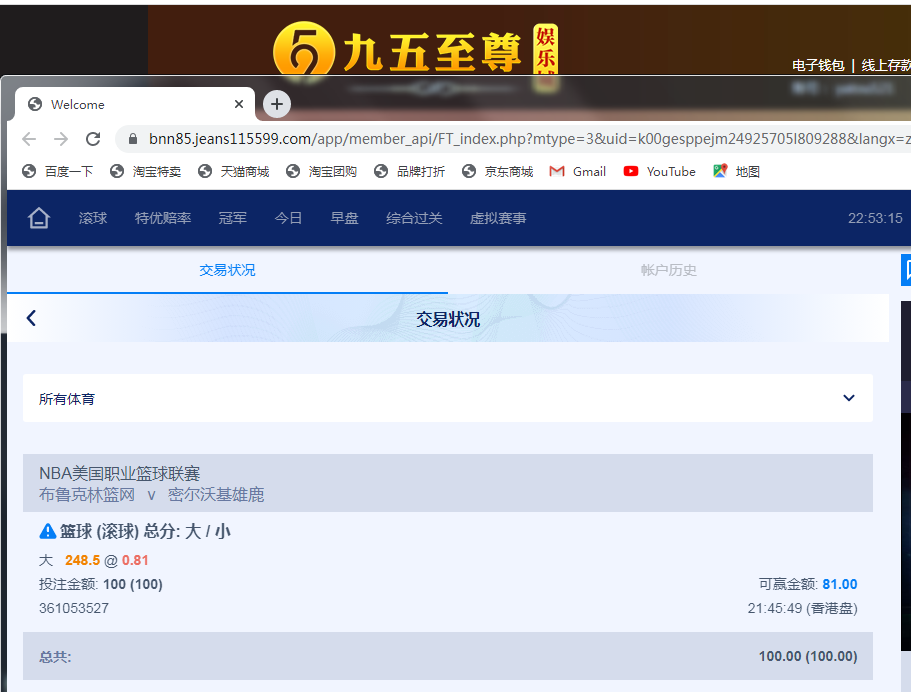The height and width of the screenshot is (692, 911).
Task: Select the 交易状况 tab
Action: click(227, 270)
